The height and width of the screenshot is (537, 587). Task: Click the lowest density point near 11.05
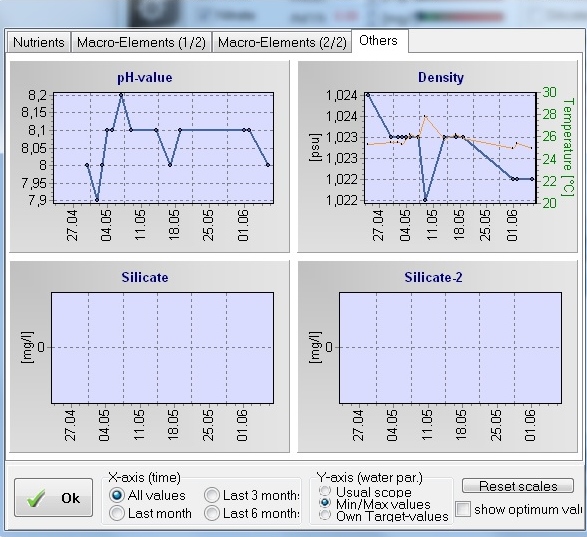click(425, 200)
